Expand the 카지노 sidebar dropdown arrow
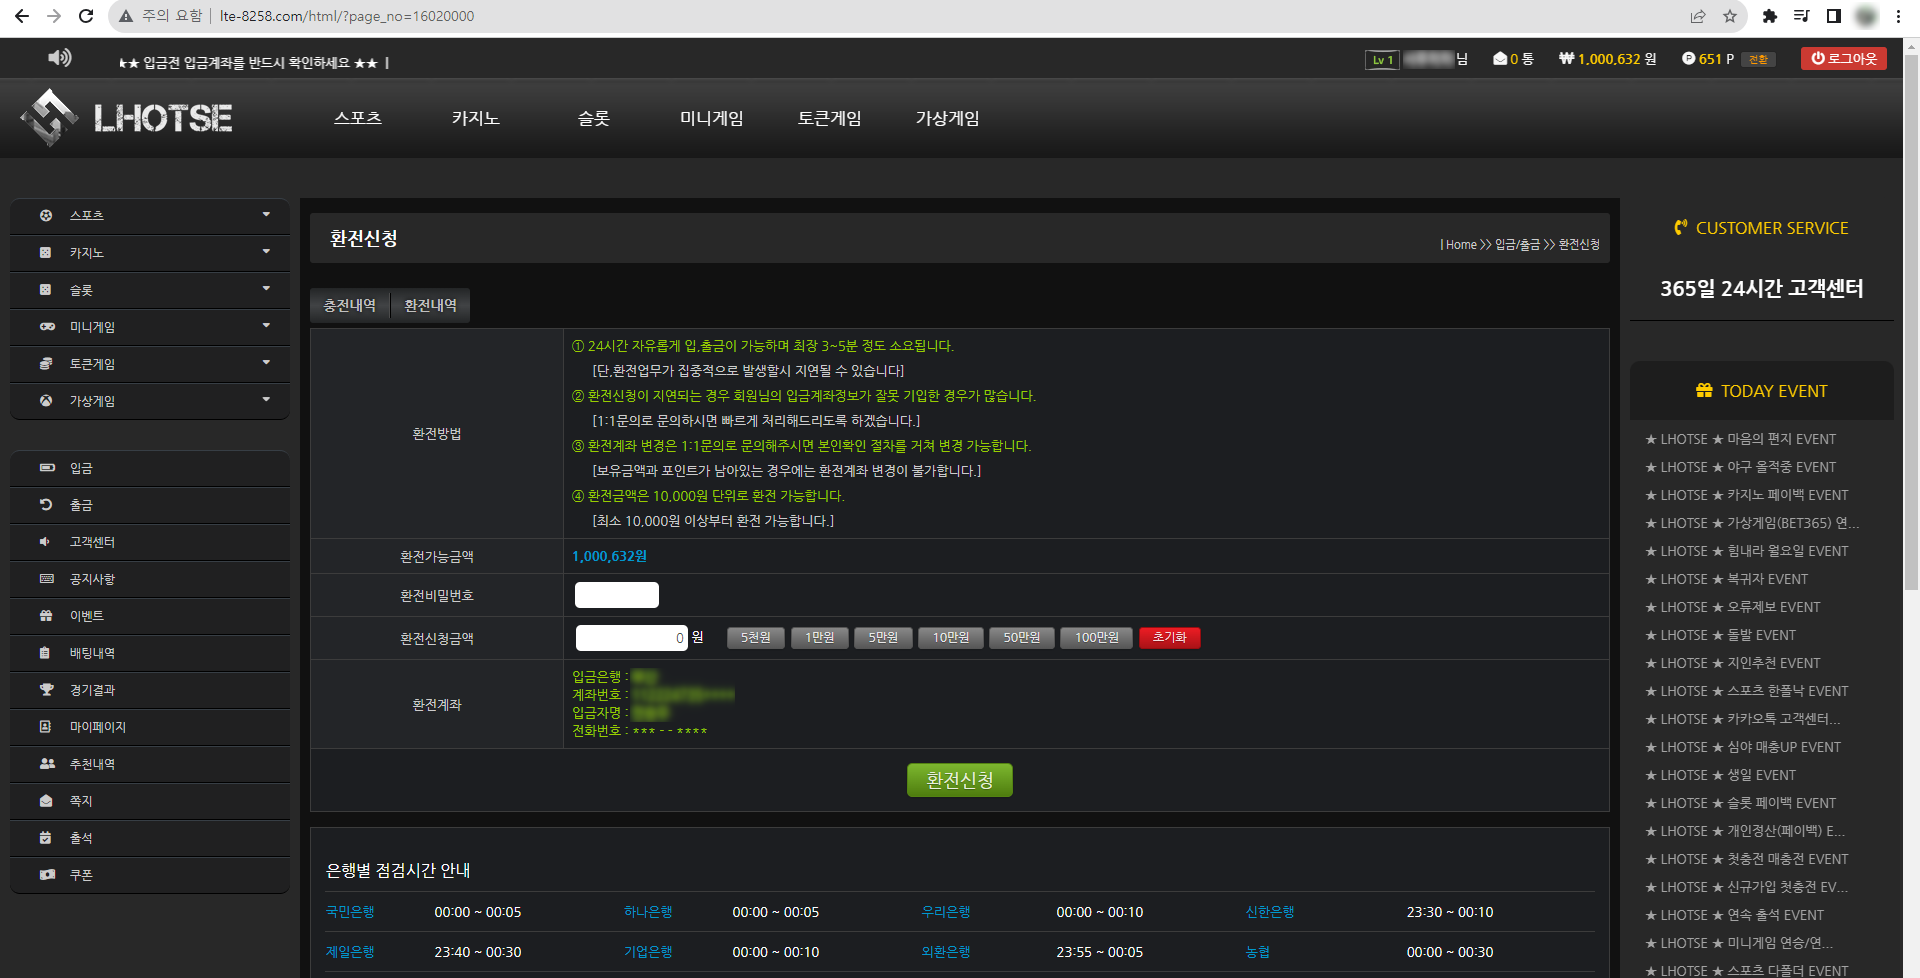Image resolution: width=1920 pixels, height=978 pixels. click(x=266, y=251)
